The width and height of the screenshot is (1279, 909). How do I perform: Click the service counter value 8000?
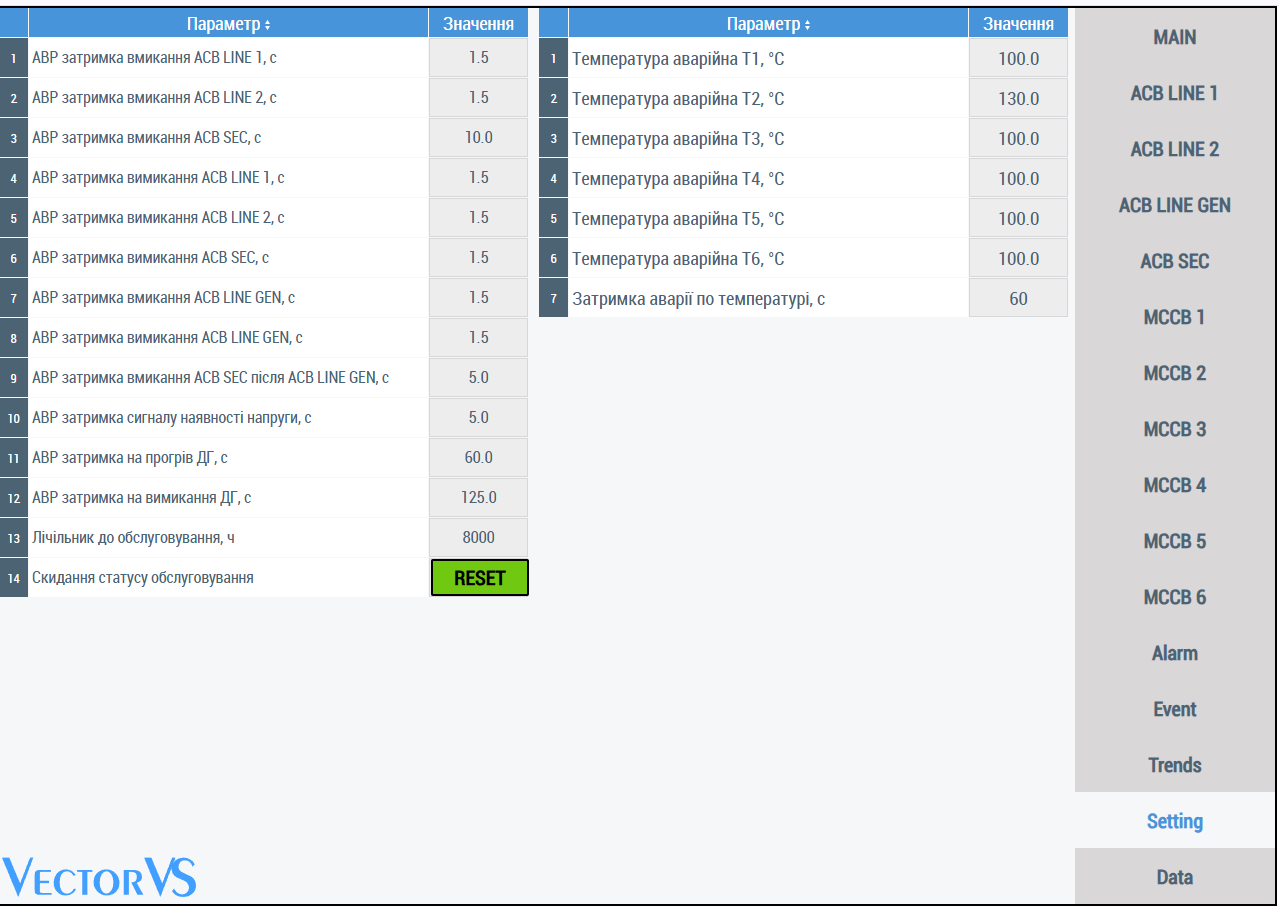(x=479, y=538)
